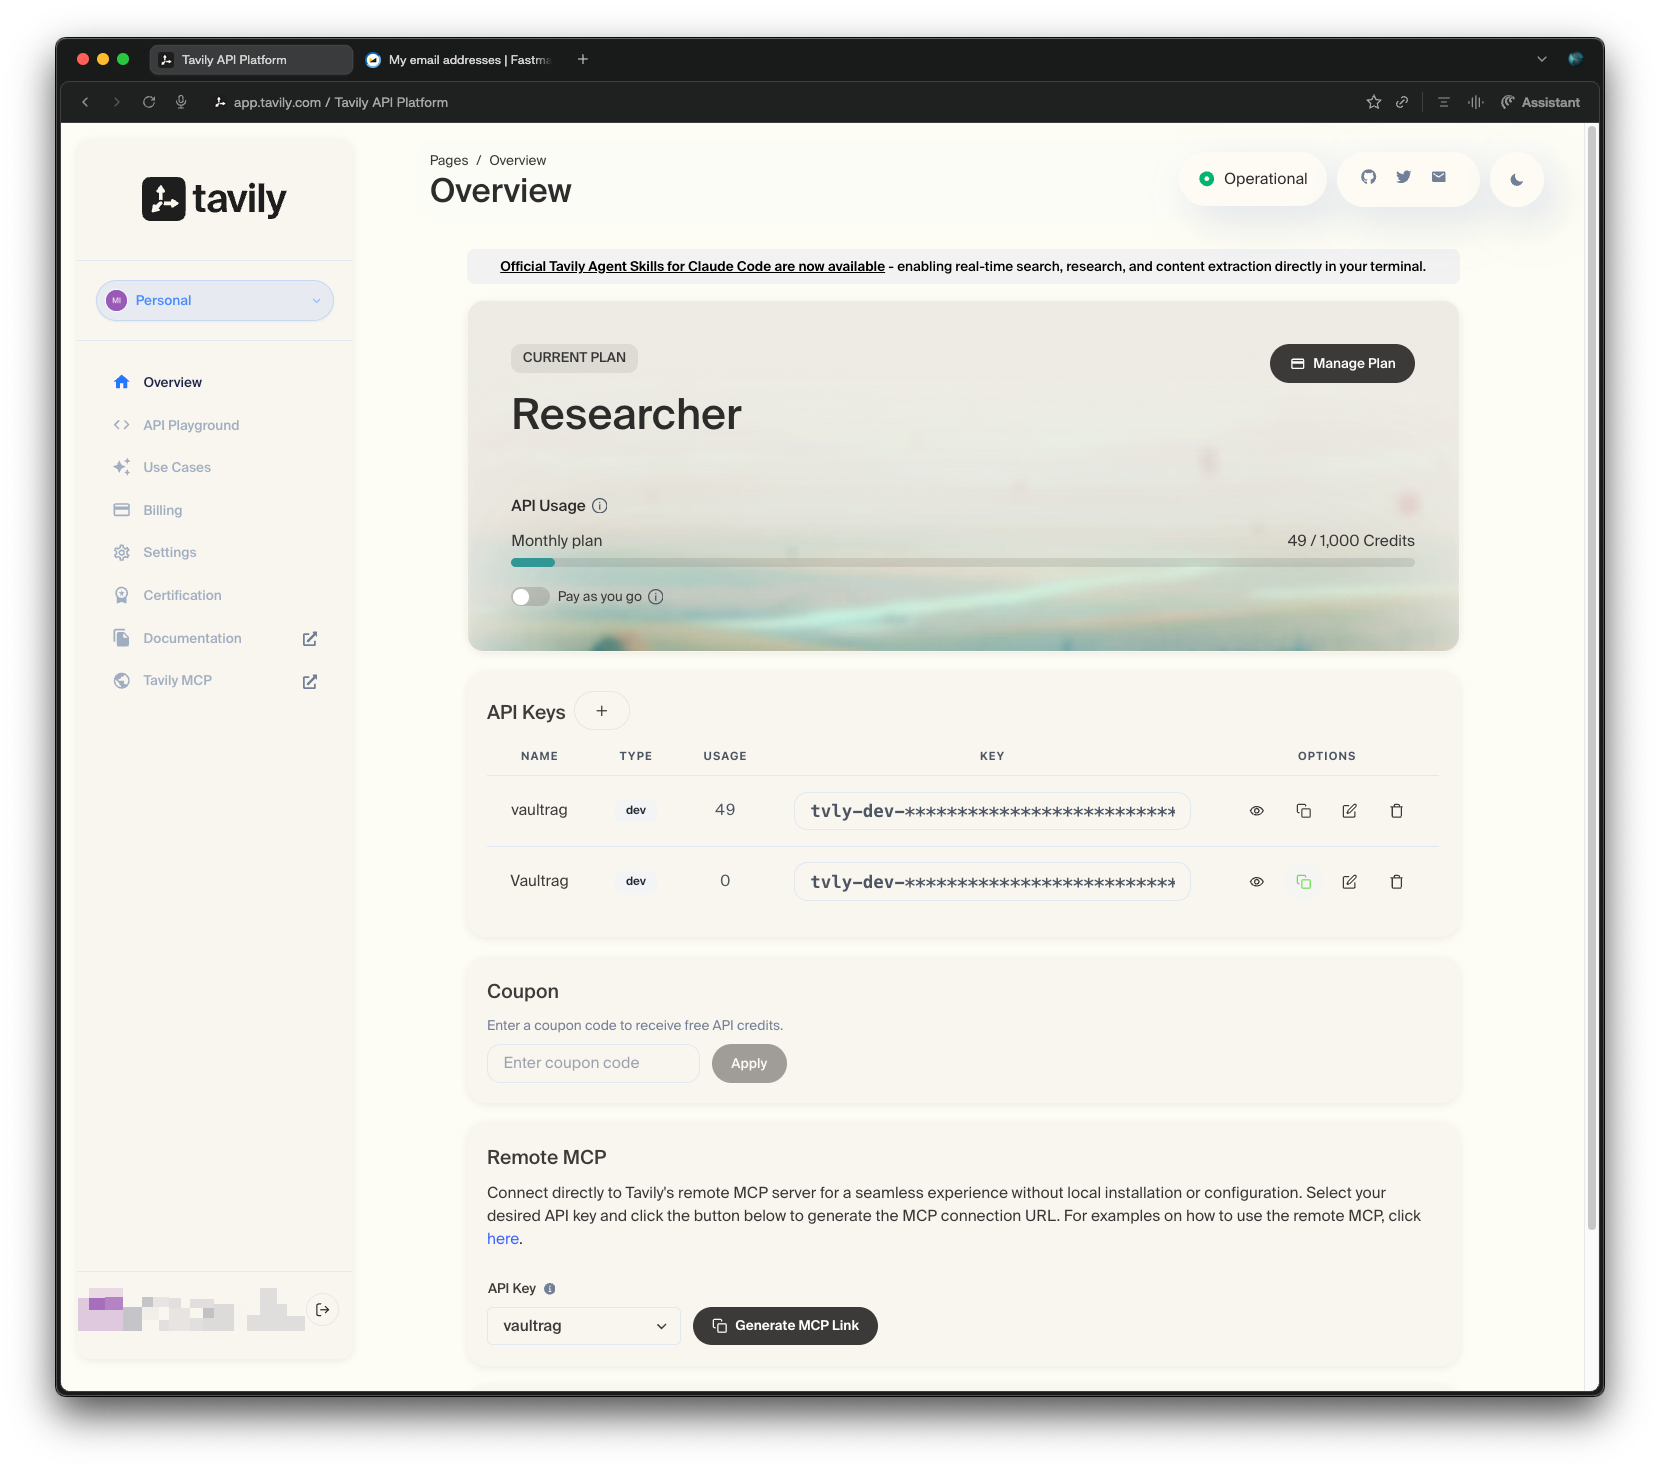Delete the Vaultrag key with usage 0
Screen dimensions: 1660x1470
pyautogui.click(x=1396, y=882)
